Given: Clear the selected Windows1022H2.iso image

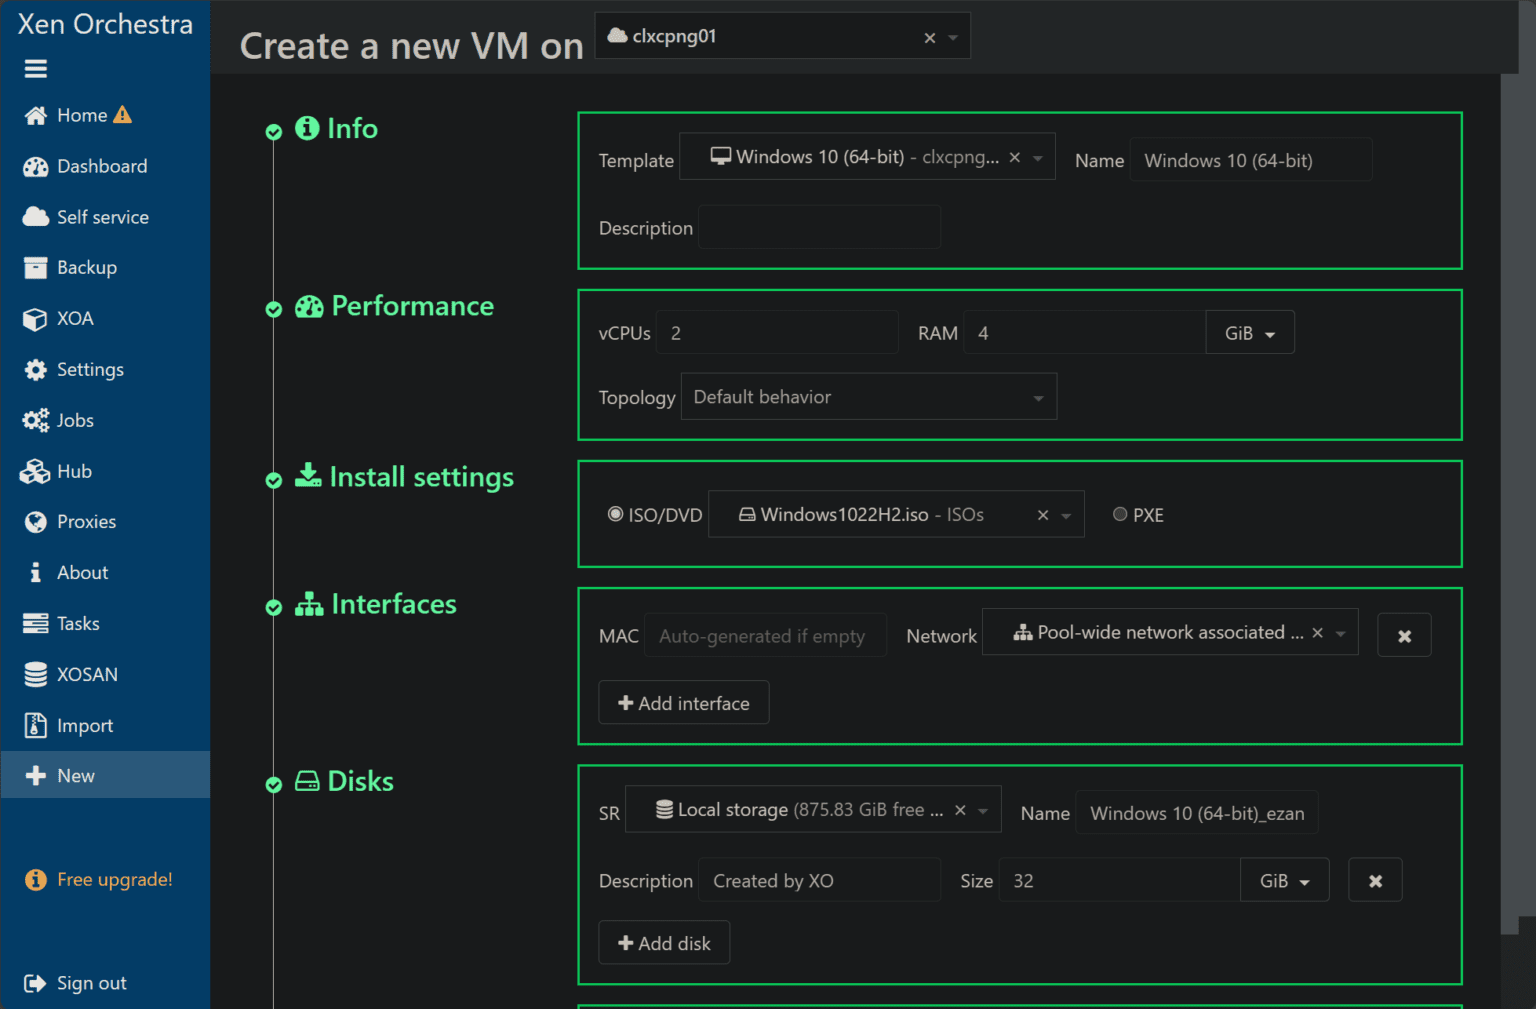Looking at the screenshot, I should click(x=1043, y=514).
